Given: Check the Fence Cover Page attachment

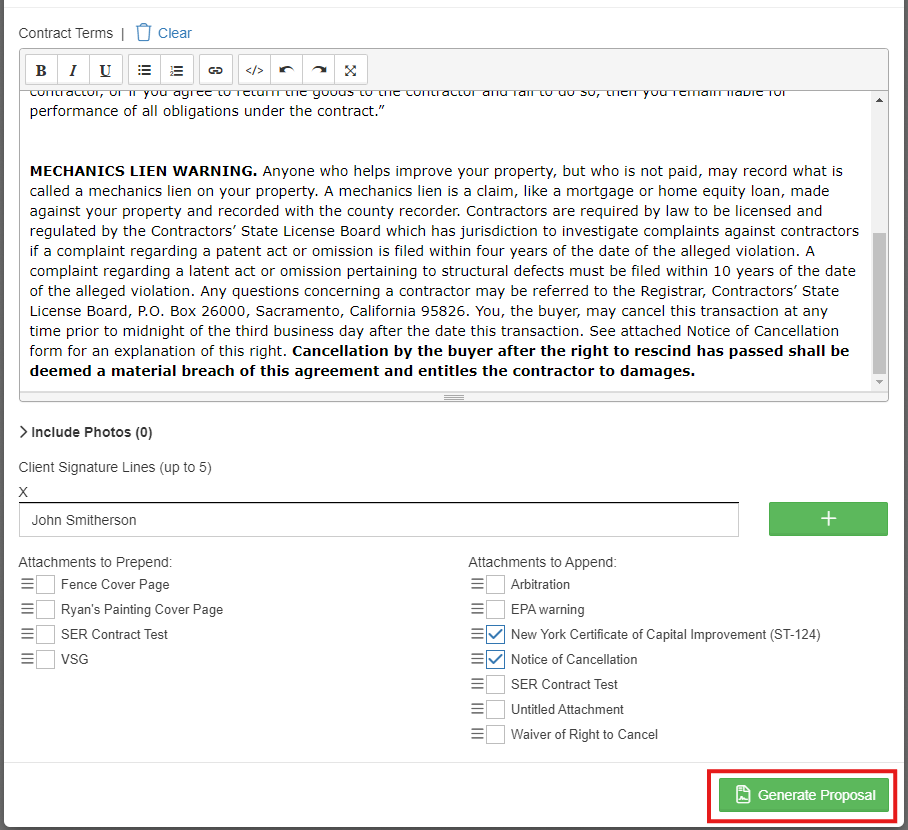Looking at the screenshot, I should pyautogui.click(x=45, y=584).
